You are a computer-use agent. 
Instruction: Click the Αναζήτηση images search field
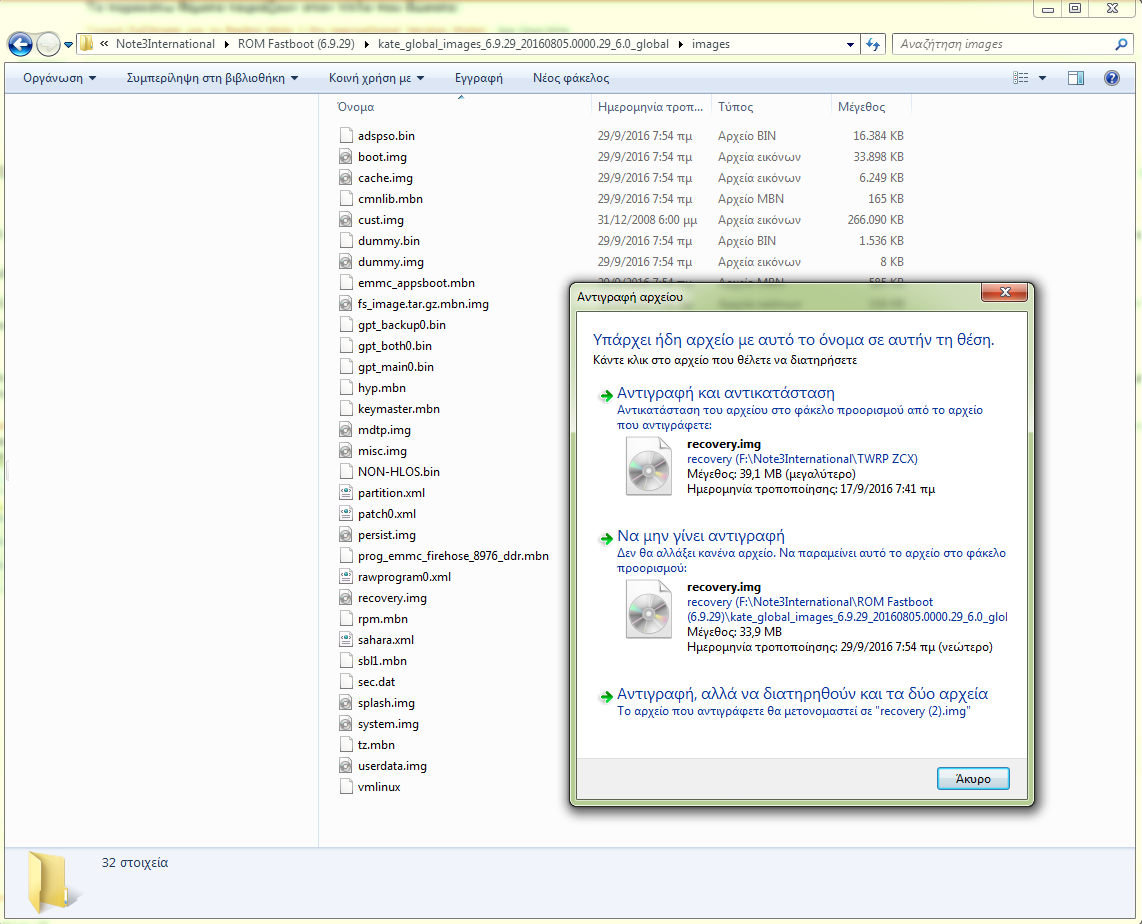pos(1000,44)
